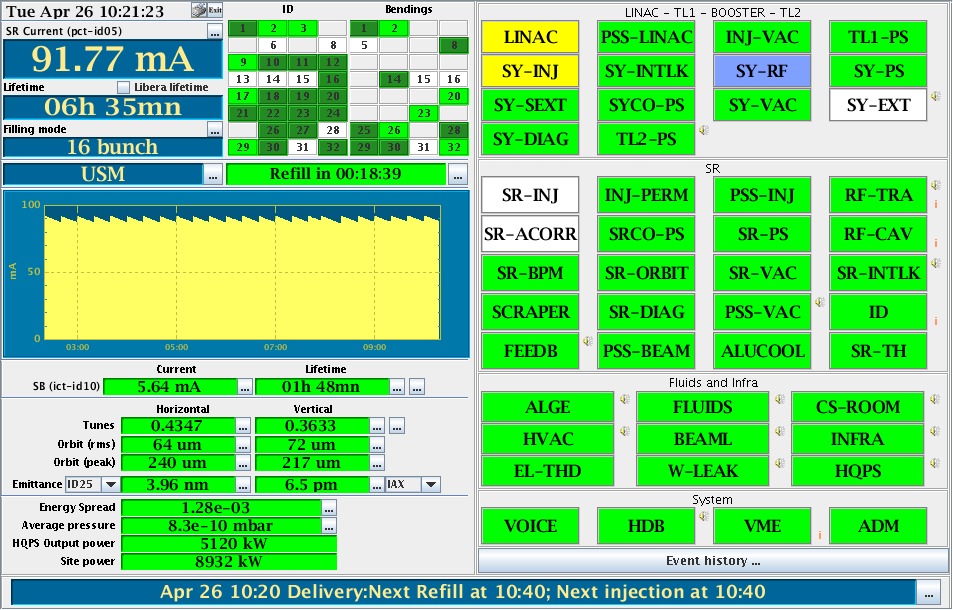This screenshot has height=610, width=953.
Task: Click the speaker icon next to SY-EXT
Action: [935, 97]
